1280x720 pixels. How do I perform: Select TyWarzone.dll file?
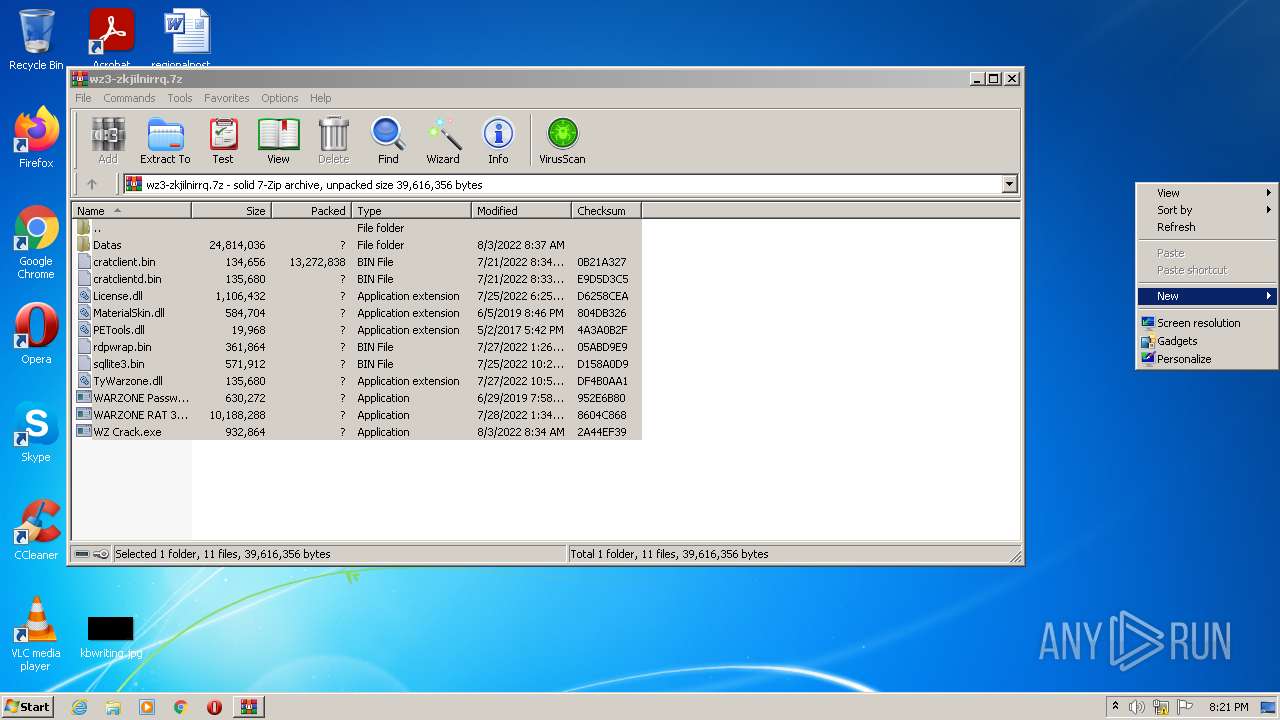coord(358,381)
